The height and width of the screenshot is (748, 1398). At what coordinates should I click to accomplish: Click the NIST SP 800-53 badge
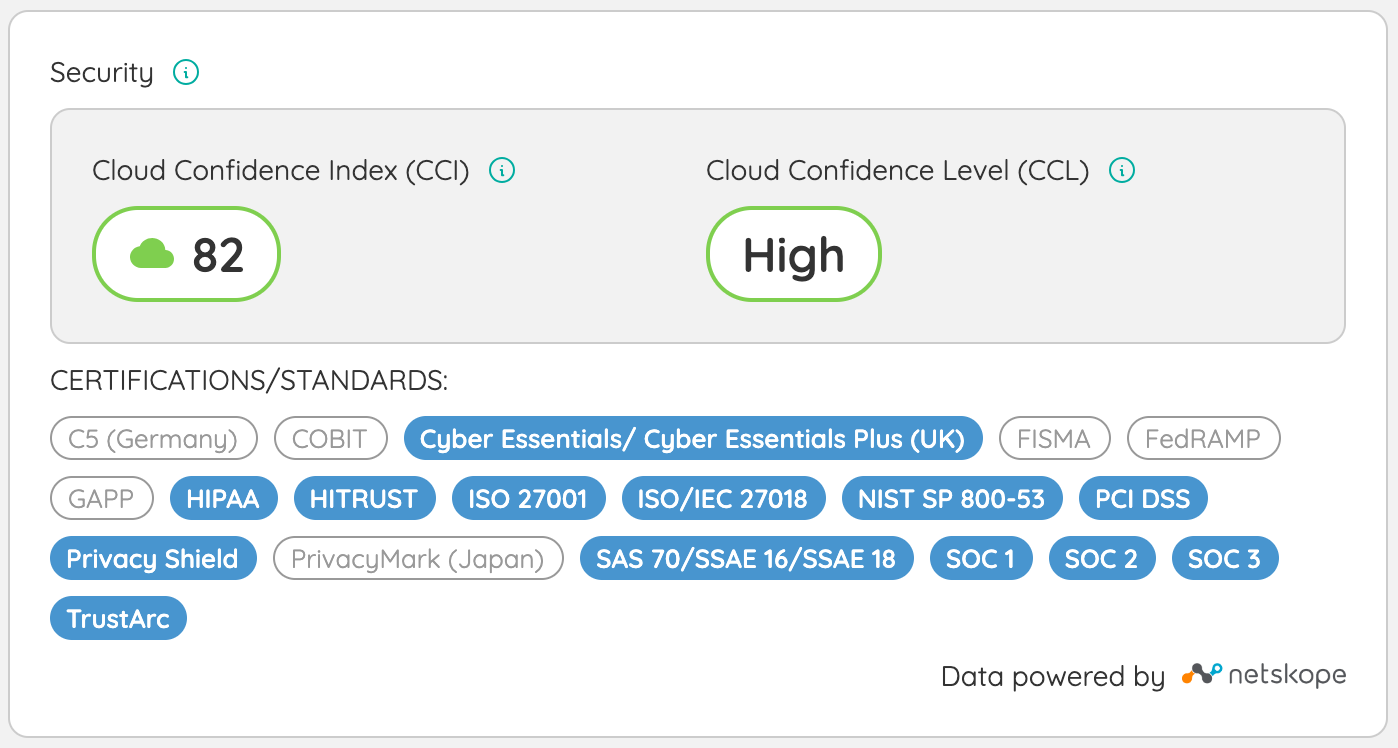(951, 498)
